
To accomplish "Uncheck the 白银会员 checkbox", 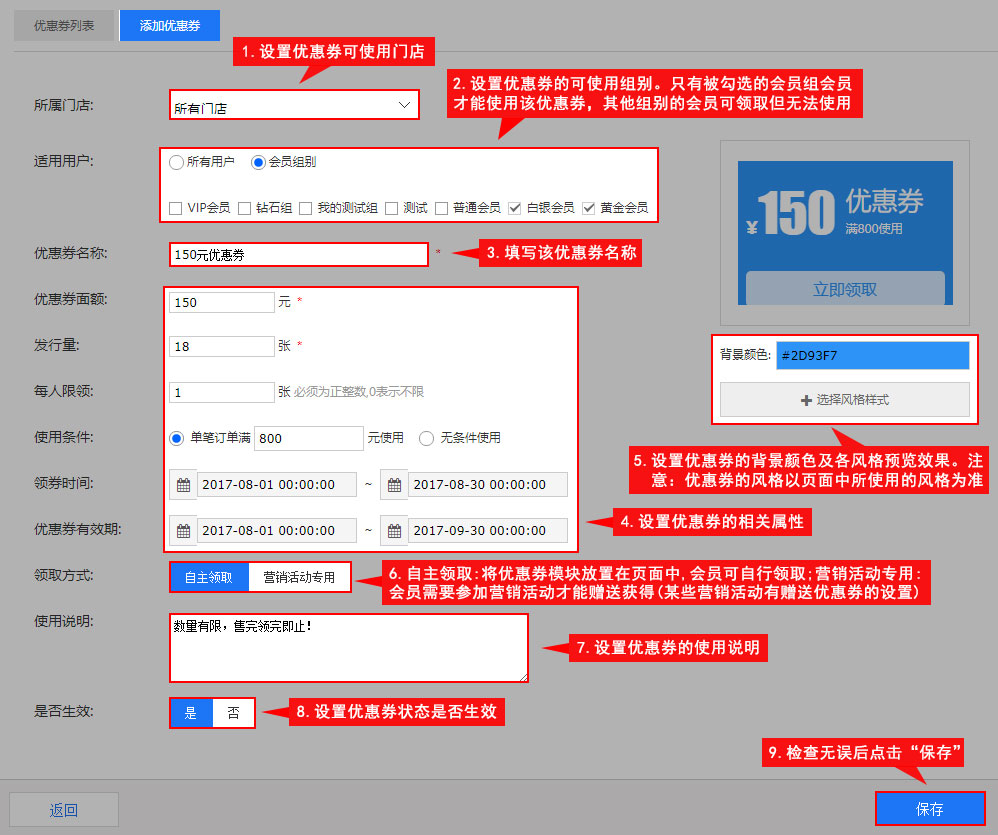I will click(515, 208).
